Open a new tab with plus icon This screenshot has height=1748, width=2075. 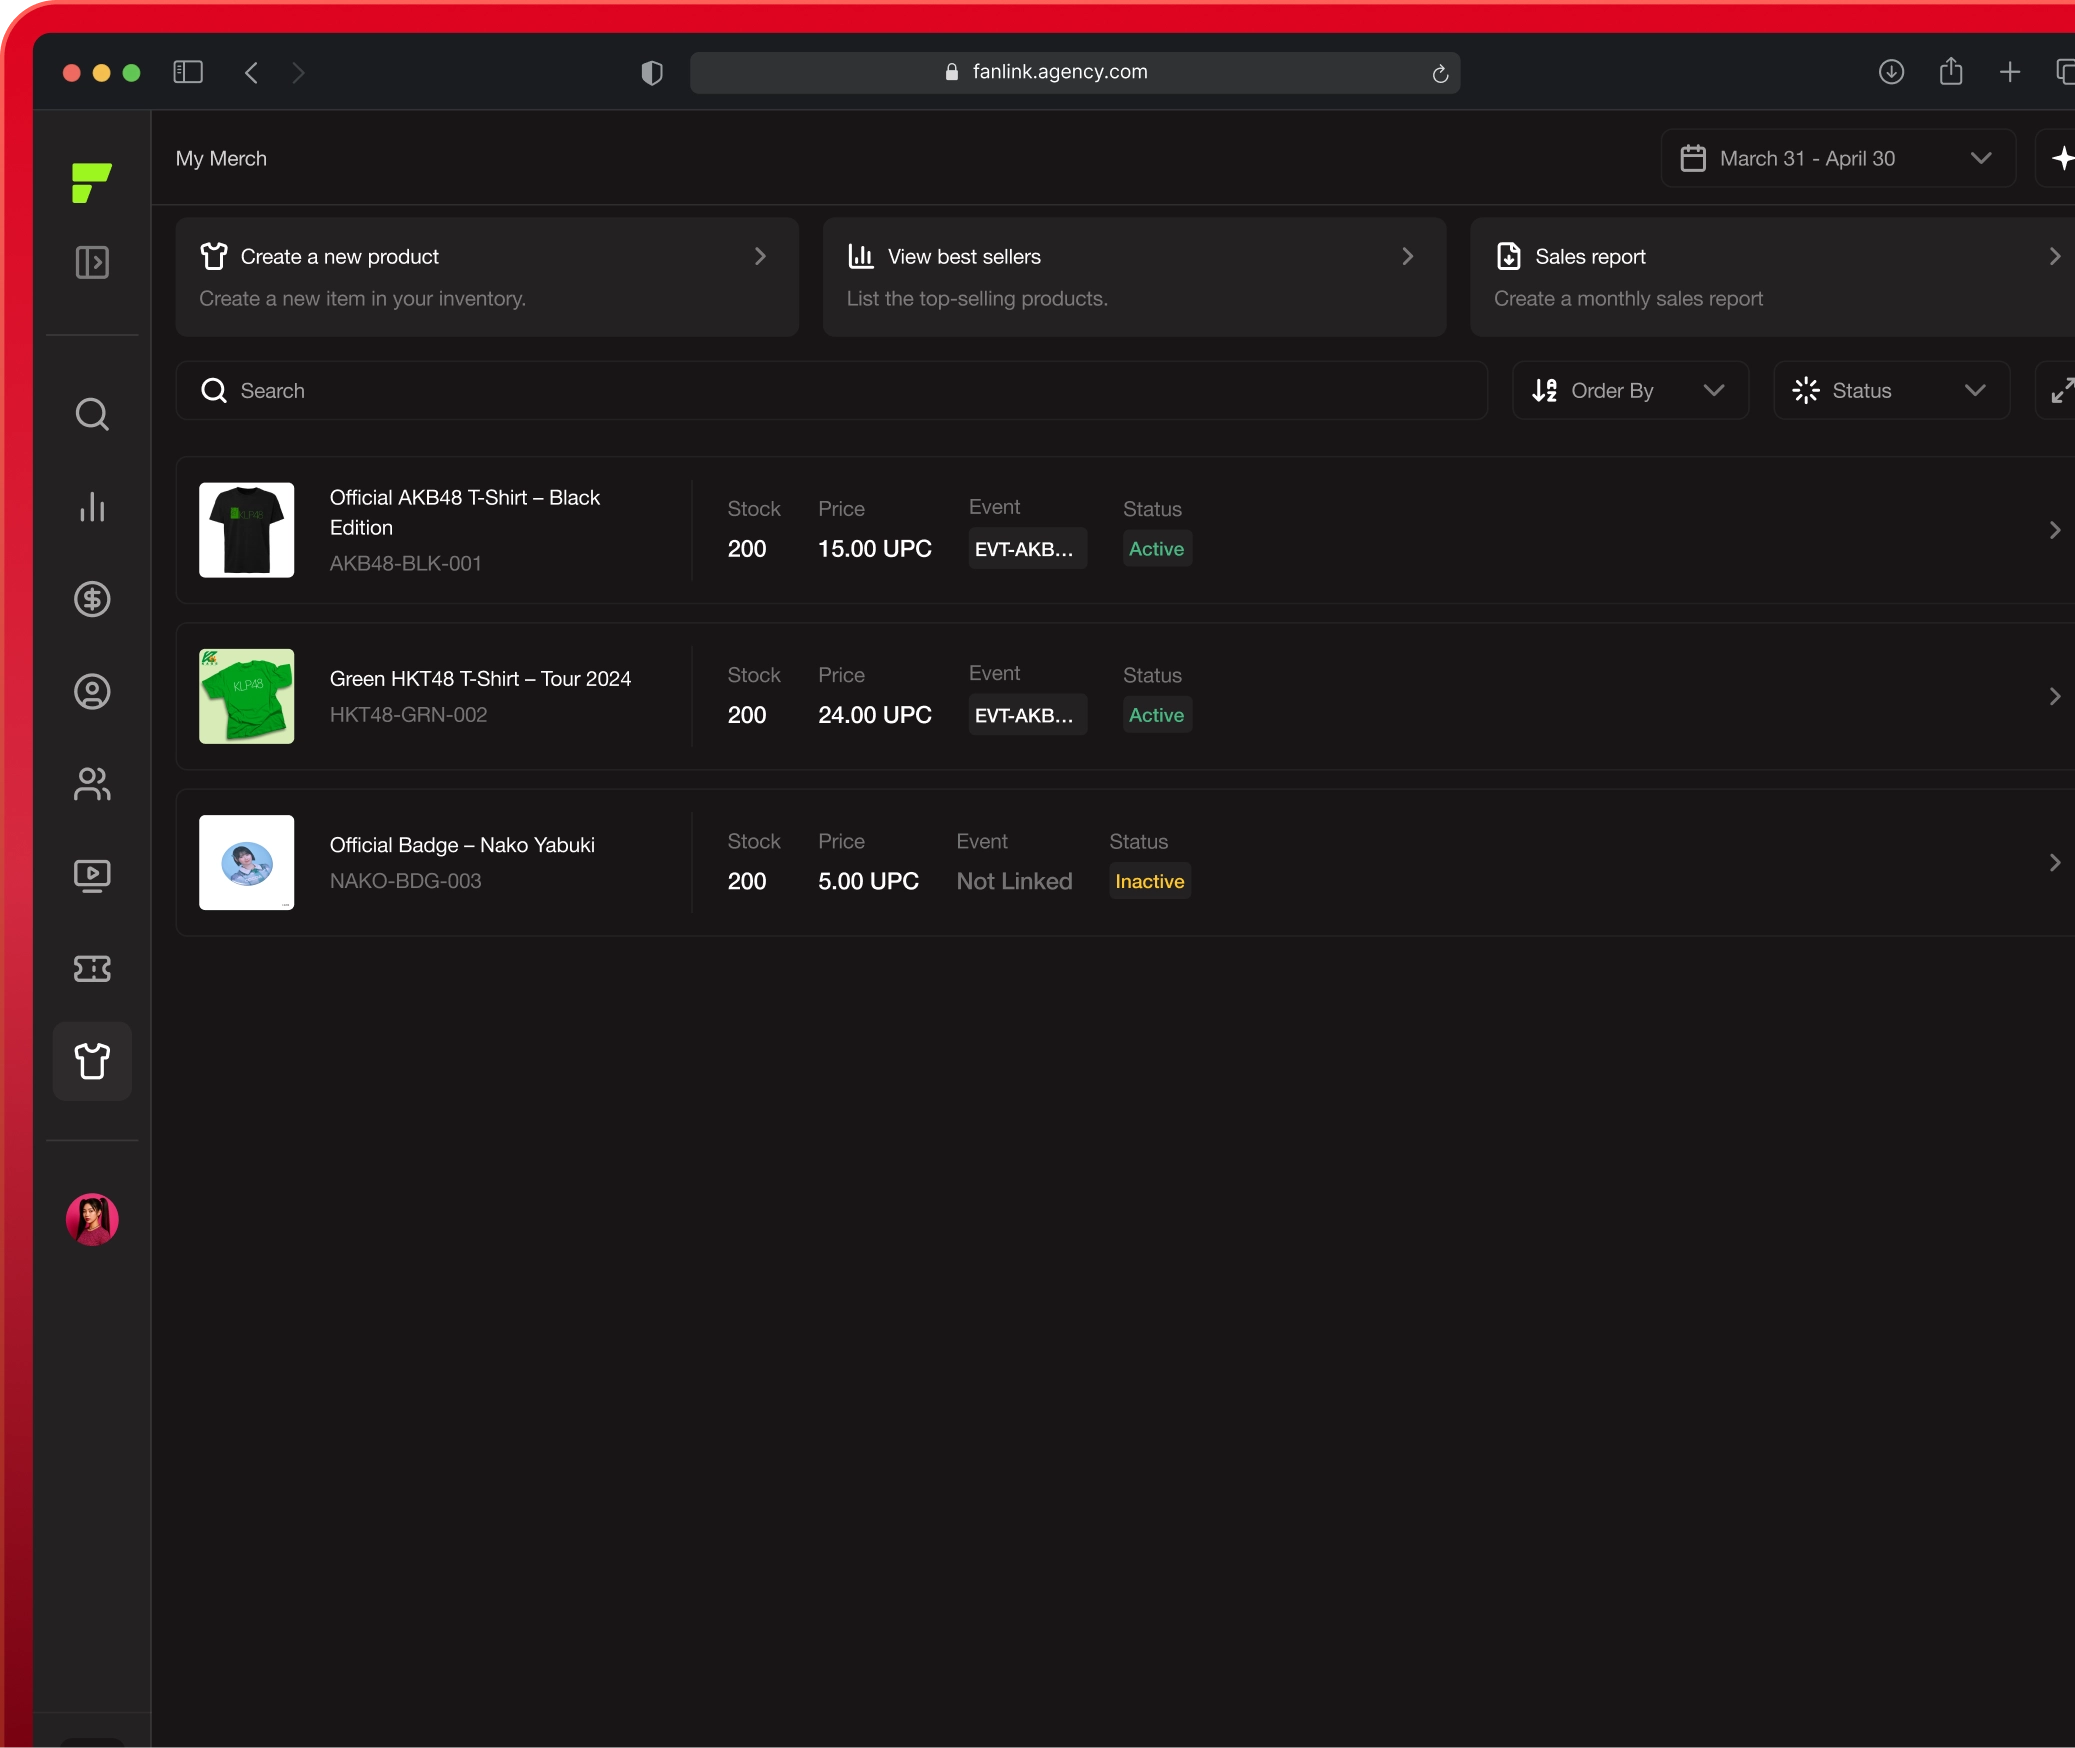click(2010, 72)
